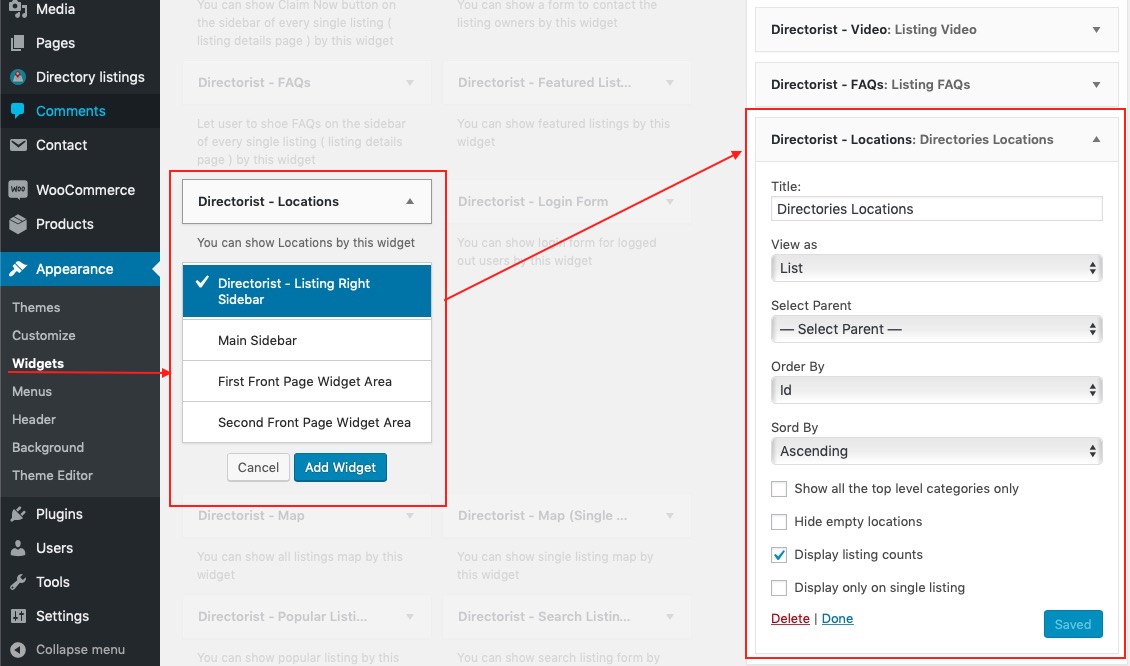The image size is (1130, 666).
Task: Open Theme Editor submenu item
Action: 53,476
